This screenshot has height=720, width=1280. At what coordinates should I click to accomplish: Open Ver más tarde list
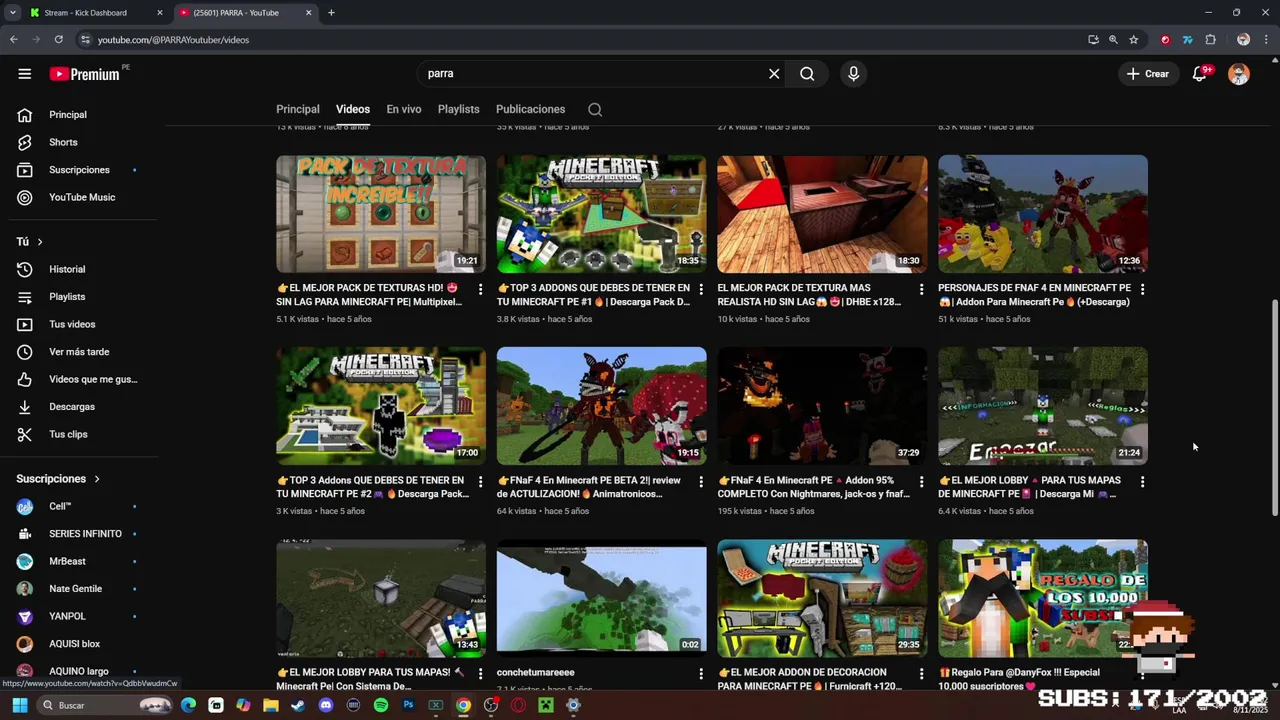point(80,352)
